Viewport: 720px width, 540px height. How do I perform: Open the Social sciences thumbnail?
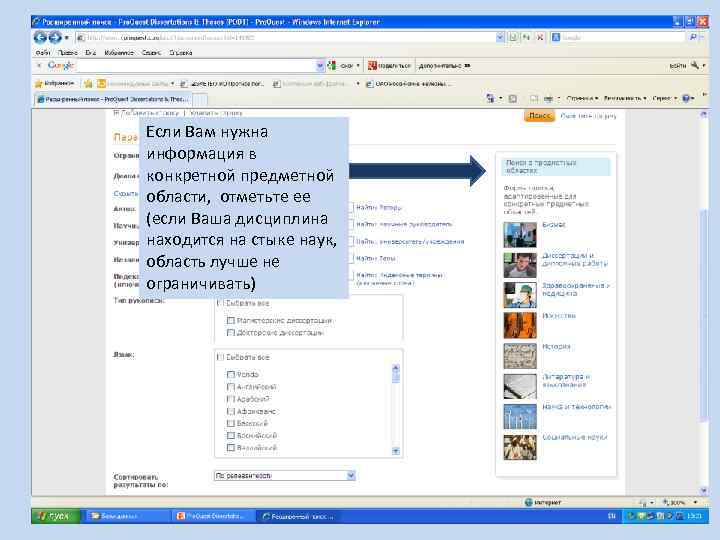click(x=520, y=447)
